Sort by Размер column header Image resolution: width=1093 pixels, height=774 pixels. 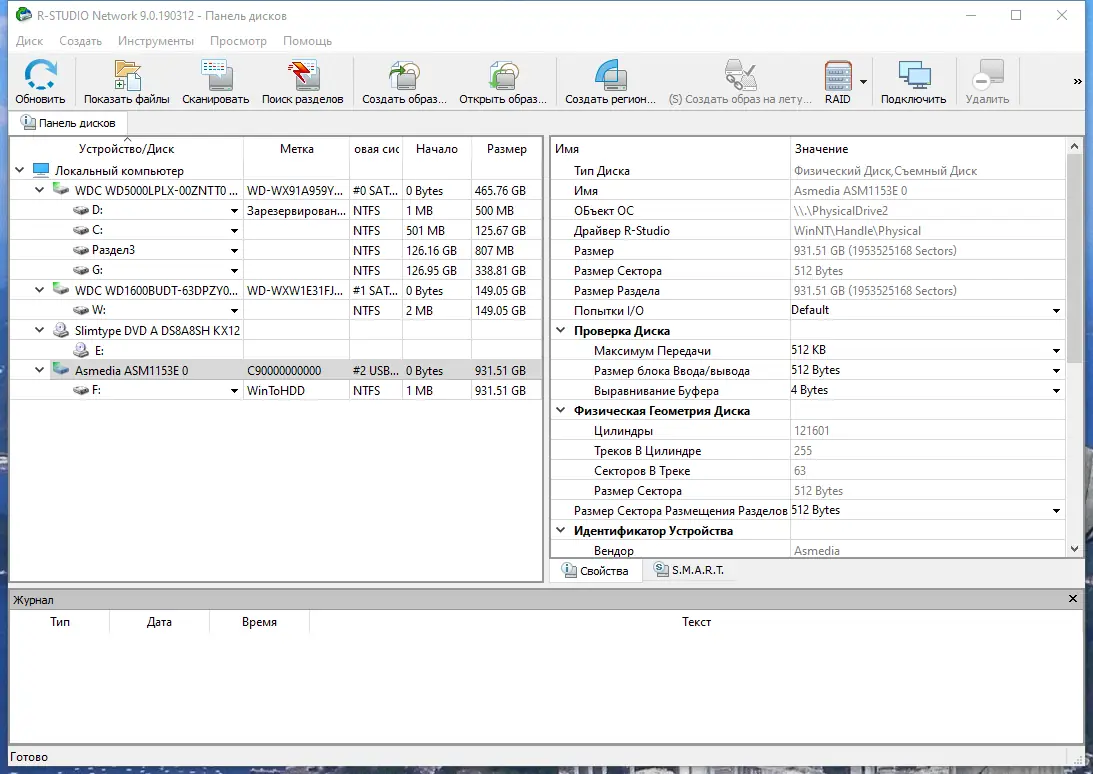click(506, 149)
